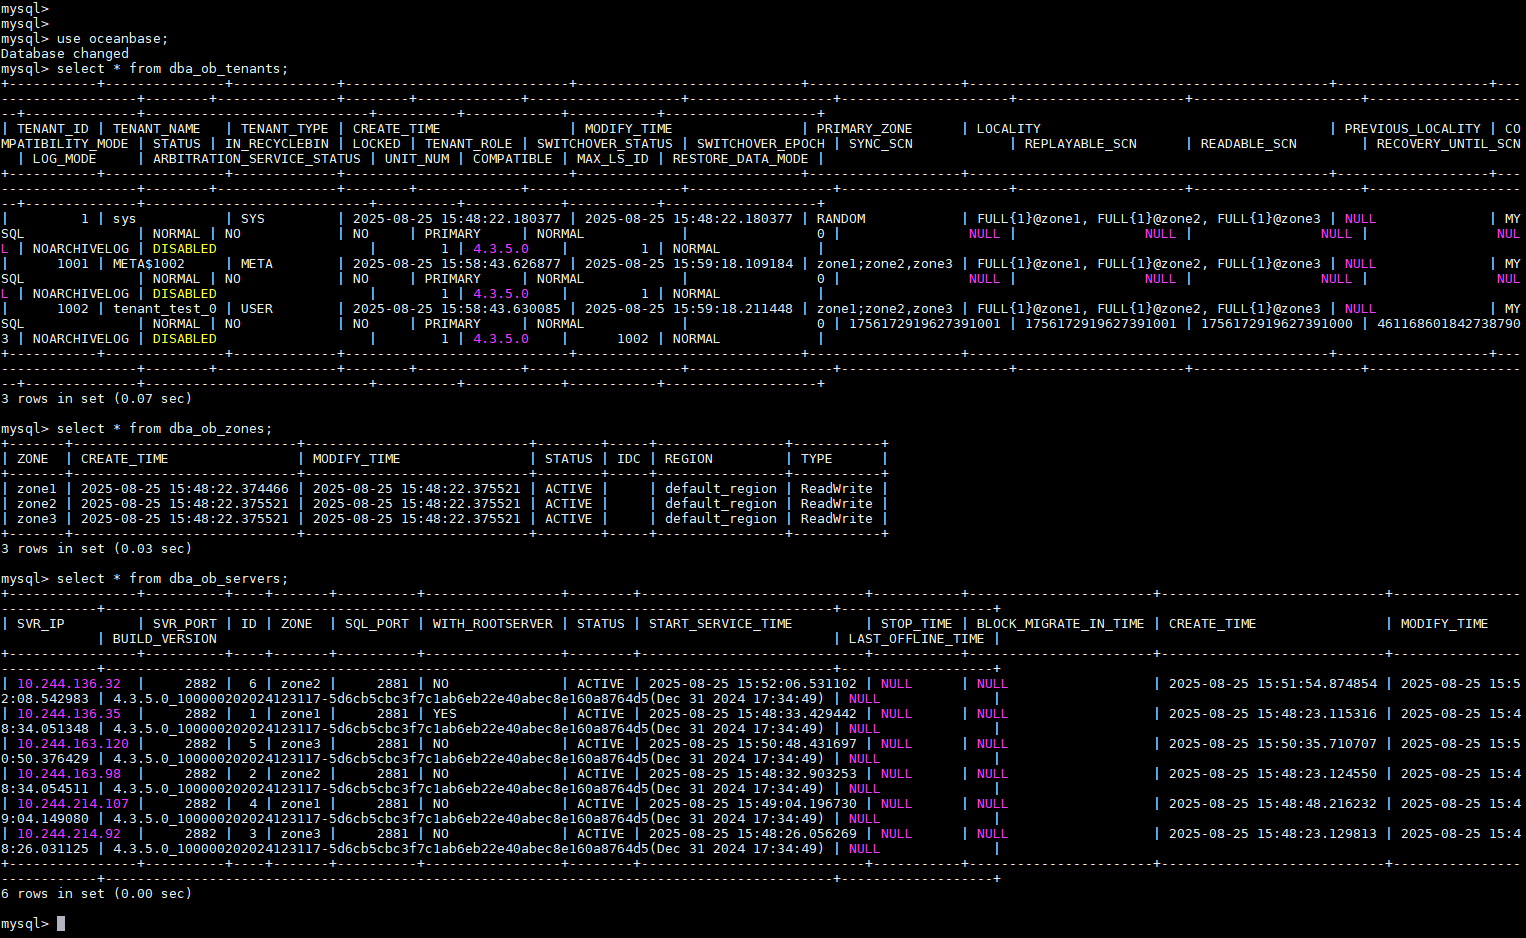This screenshot has height=938, width=1526.
Task: Click '3 rows in set (0.03 sec)' result line
Action: [97, 549]
